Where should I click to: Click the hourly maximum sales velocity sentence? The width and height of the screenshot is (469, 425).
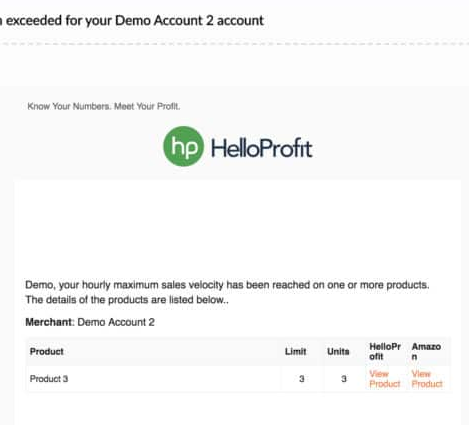pyautogui.click(x=227, y=285)
